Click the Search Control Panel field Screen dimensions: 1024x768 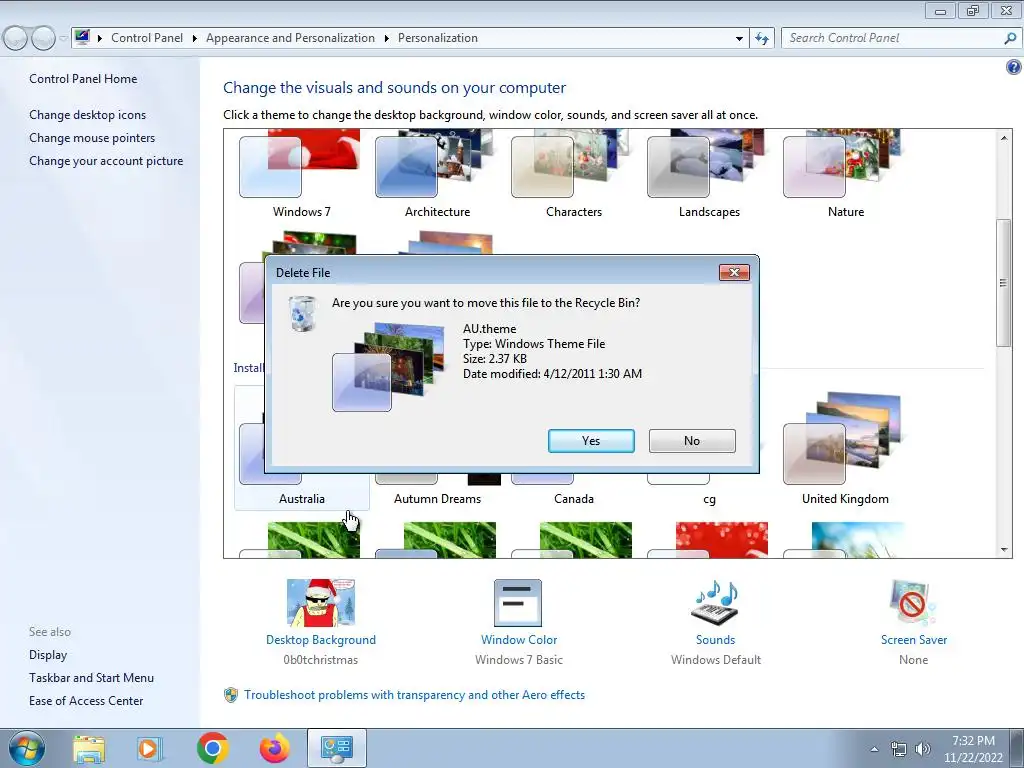pyautogui.click(x=891, y=38)
